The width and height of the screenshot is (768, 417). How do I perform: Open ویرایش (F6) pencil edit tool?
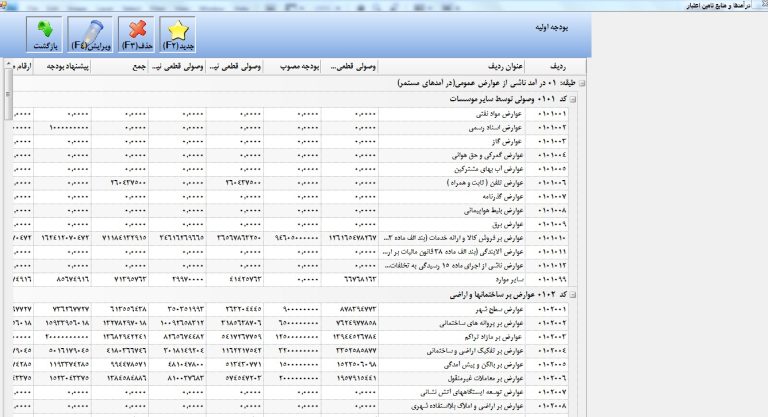click(x=91, y=35)
